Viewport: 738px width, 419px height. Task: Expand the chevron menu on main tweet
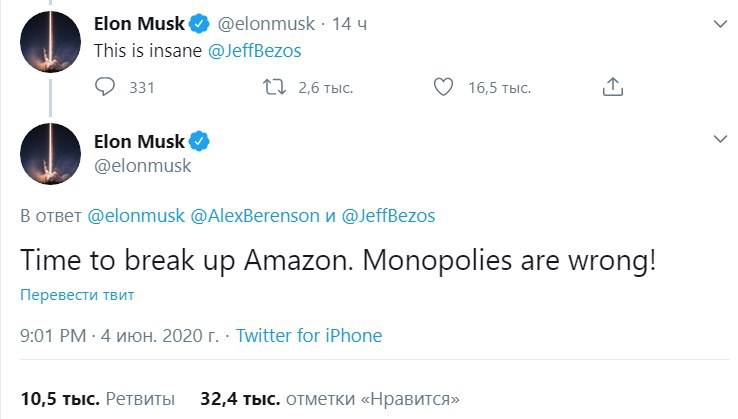720,139
